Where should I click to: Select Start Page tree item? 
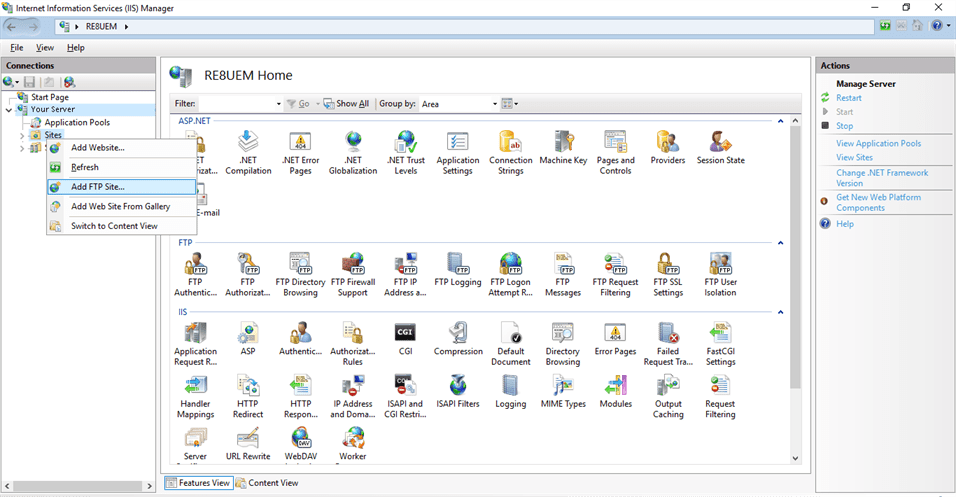(x=50, y=97)
